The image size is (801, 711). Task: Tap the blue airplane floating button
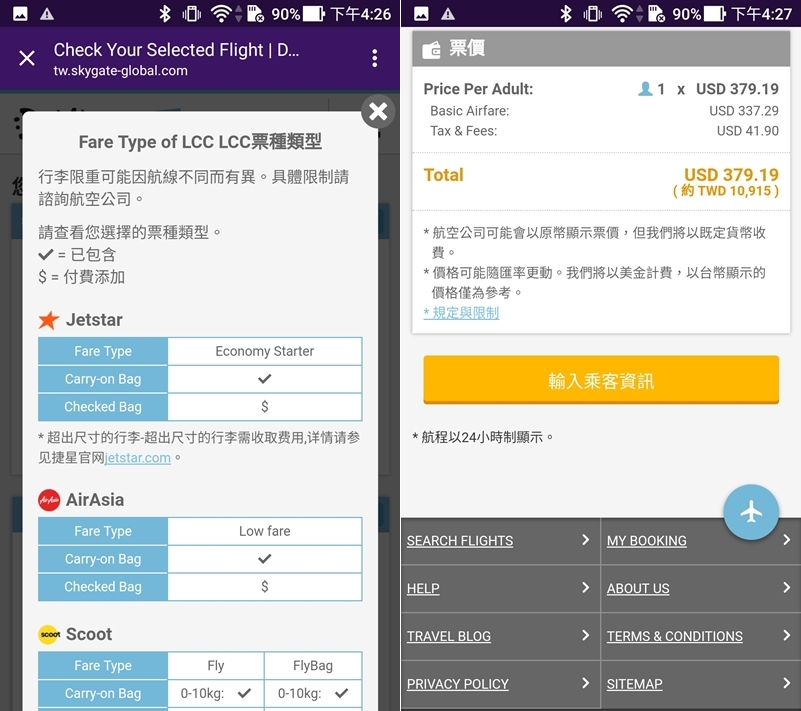(751, 512)
